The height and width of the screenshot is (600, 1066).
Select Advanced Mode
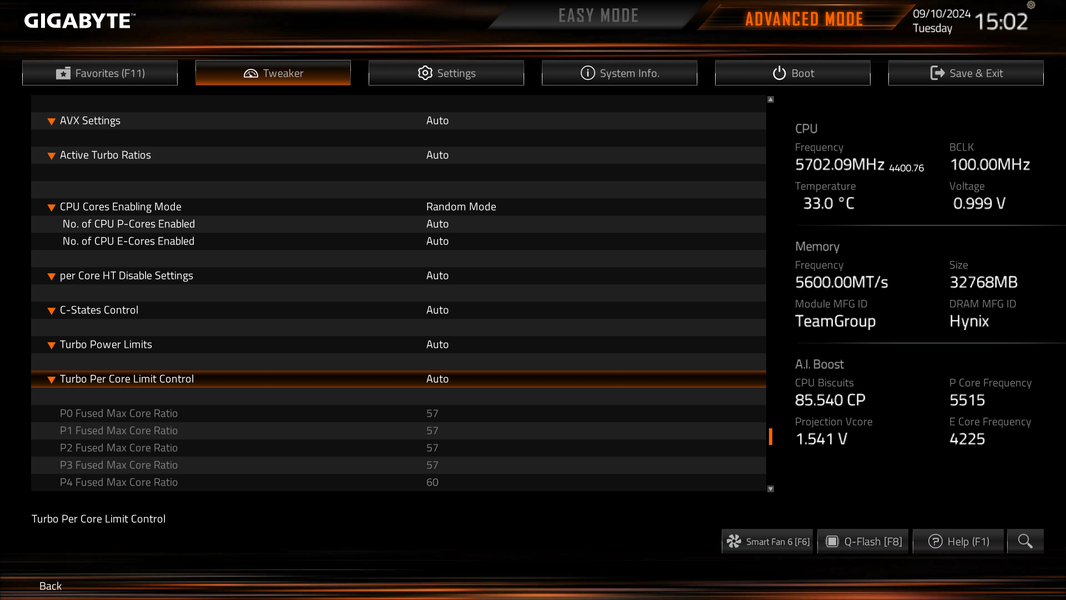(x=804, y=19)
